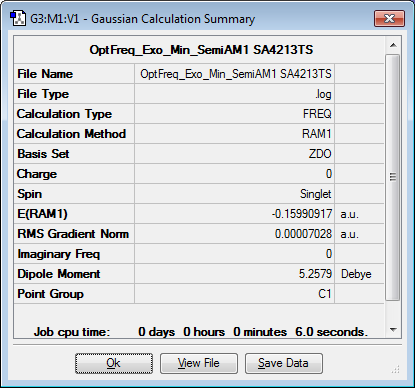
Task: Click the scrollbar up arrow
Action: coord(393,45)
